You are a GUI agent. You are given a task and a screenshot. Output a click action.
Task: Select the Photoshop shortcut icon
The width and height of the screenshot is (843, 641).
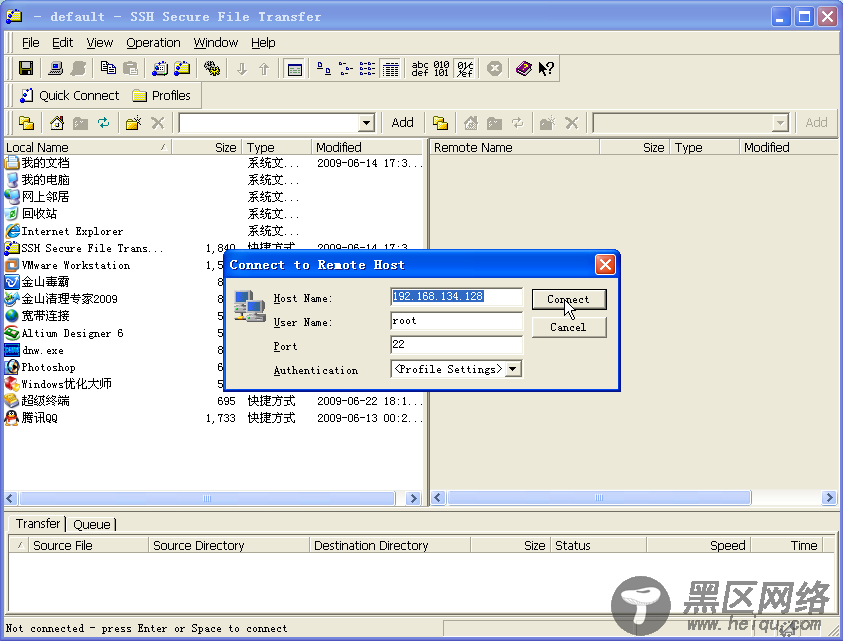tap(12, 367)
